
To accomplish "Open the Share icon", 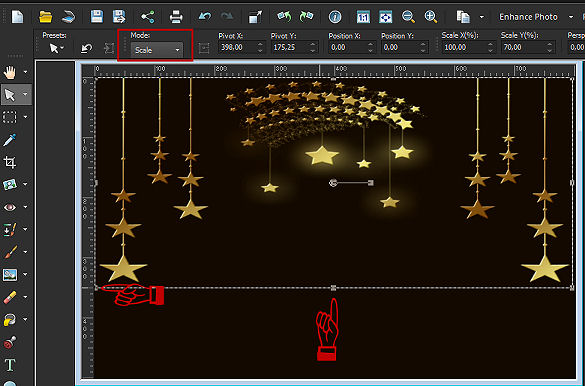I will [x=148, y=17].
